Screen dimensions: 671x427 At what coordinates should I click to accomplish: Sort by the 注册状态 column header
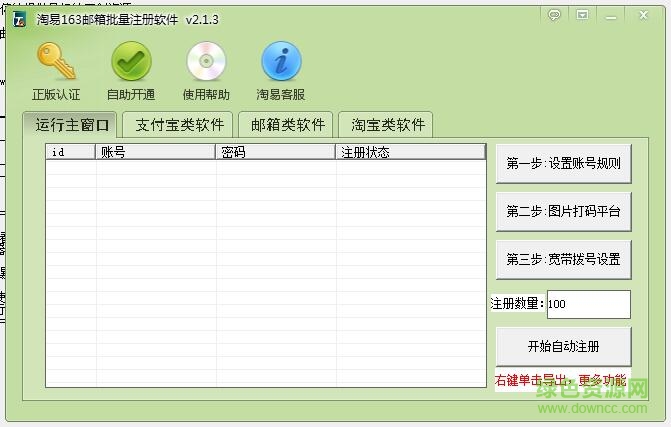pyautogui.click(x=410, y=152)
